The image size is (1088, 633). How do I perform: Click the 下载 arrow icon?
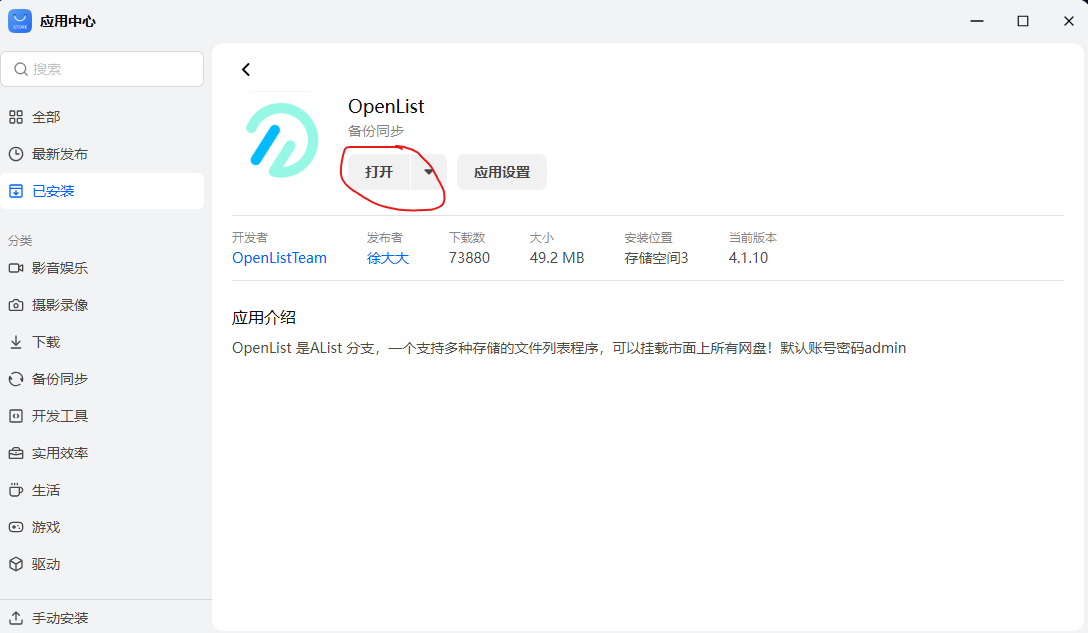coord(16,341)
